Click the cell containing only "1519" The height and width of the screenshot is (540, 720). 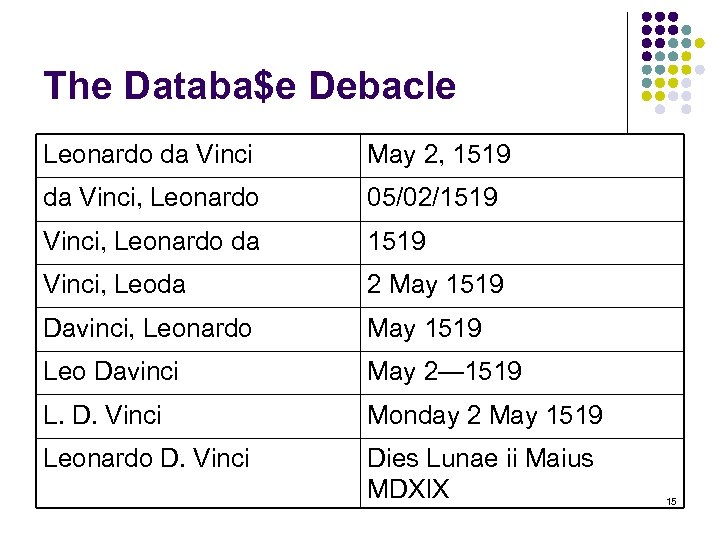point(397,241)
